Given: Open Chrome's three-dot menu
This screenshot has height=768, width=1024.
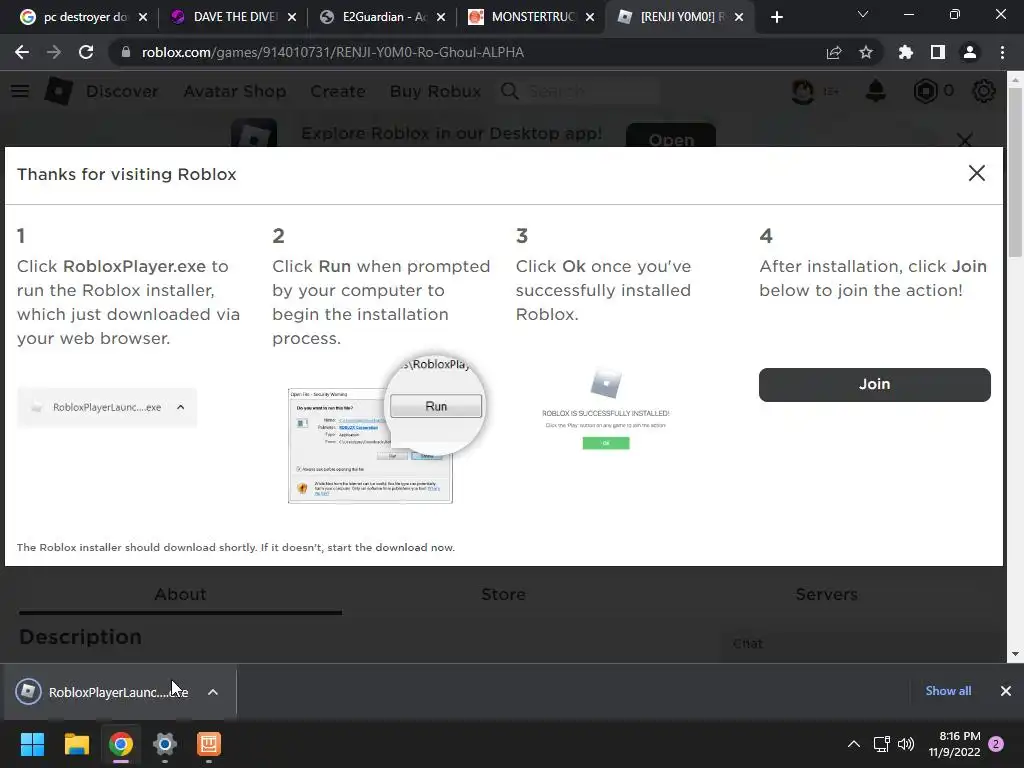Looking at the screenshot, I should point(1002,52).
